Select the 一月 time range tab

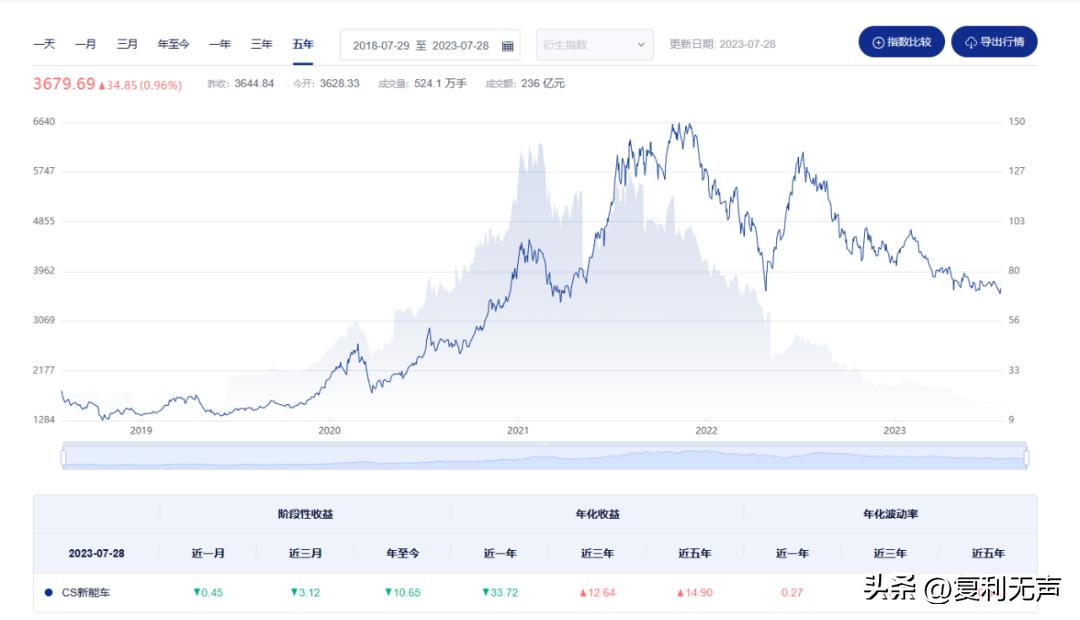tap(85, 44)
